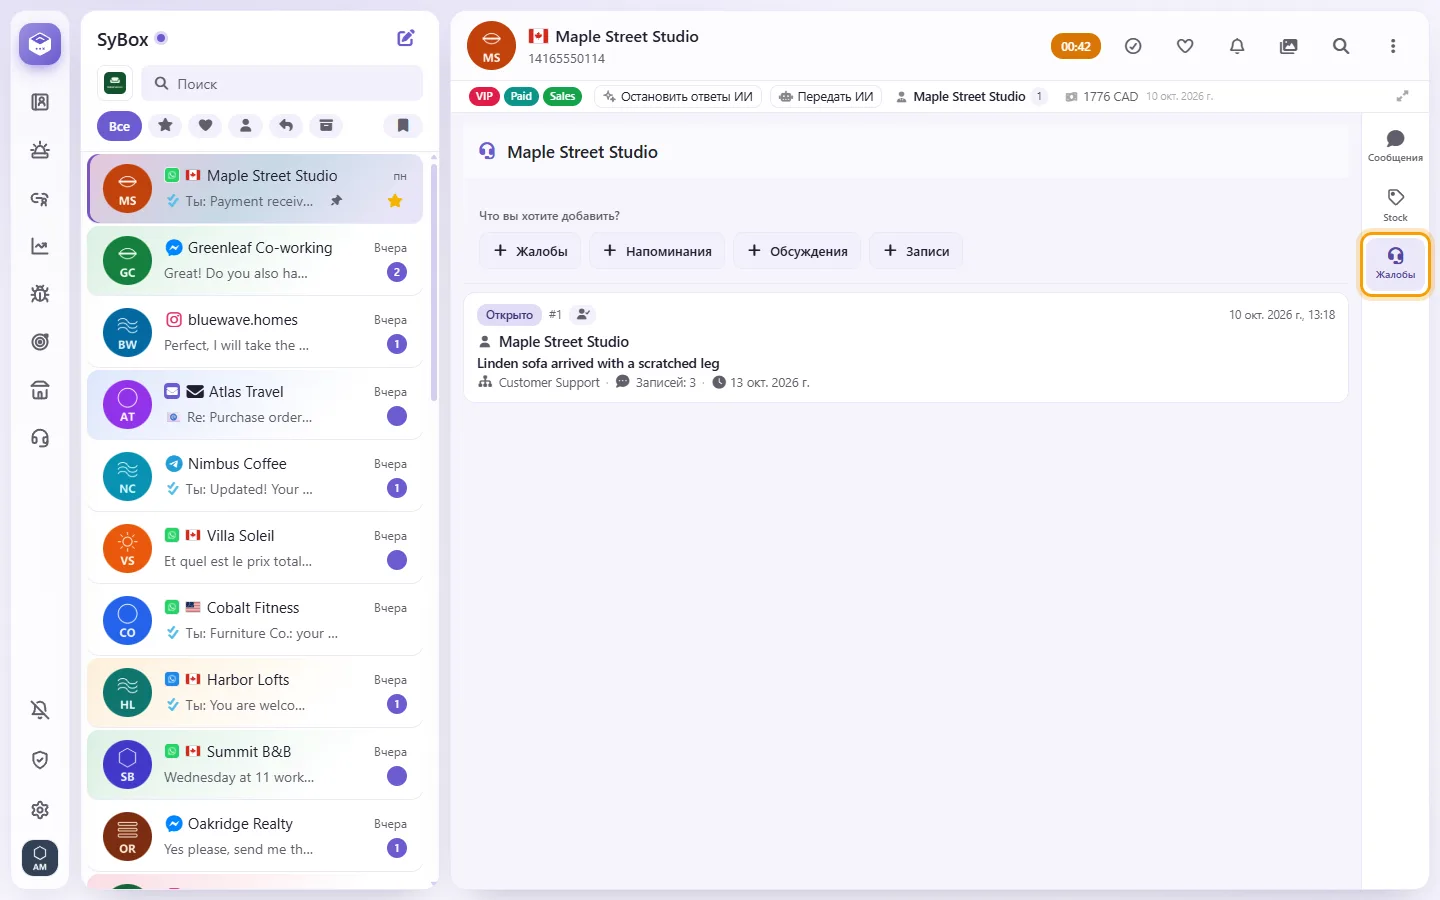This screenshot has width=1440, height=900.
Task: Toggle the bookmark filter chip
Action: pos(403,126)
